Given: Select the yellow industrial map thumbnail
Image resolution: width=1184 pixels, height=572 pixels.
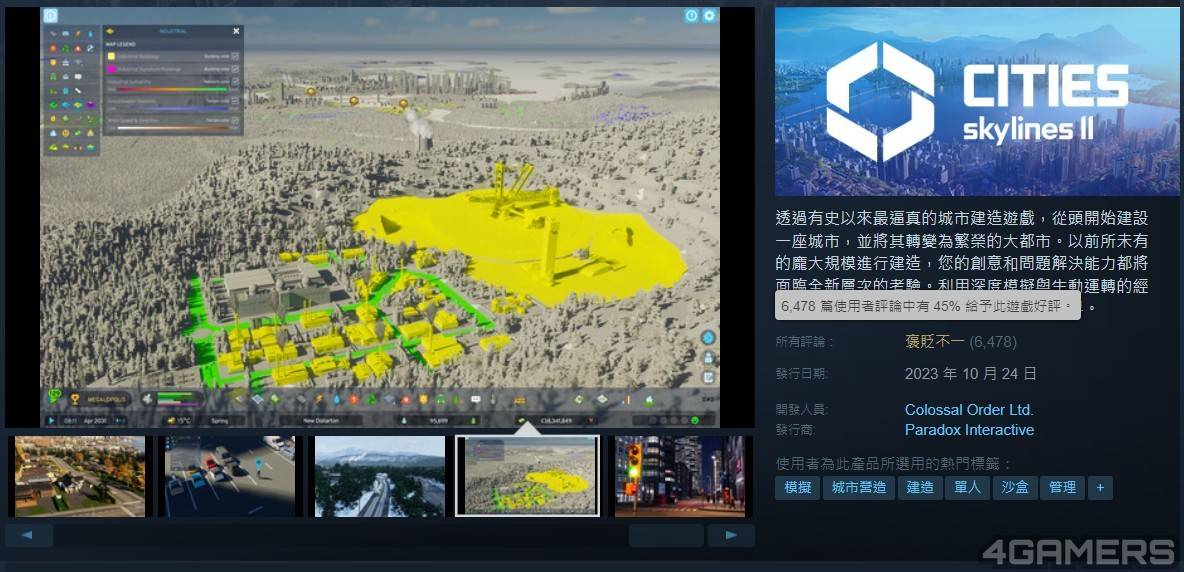Looking at the screenshot, I should pos(528,476).
